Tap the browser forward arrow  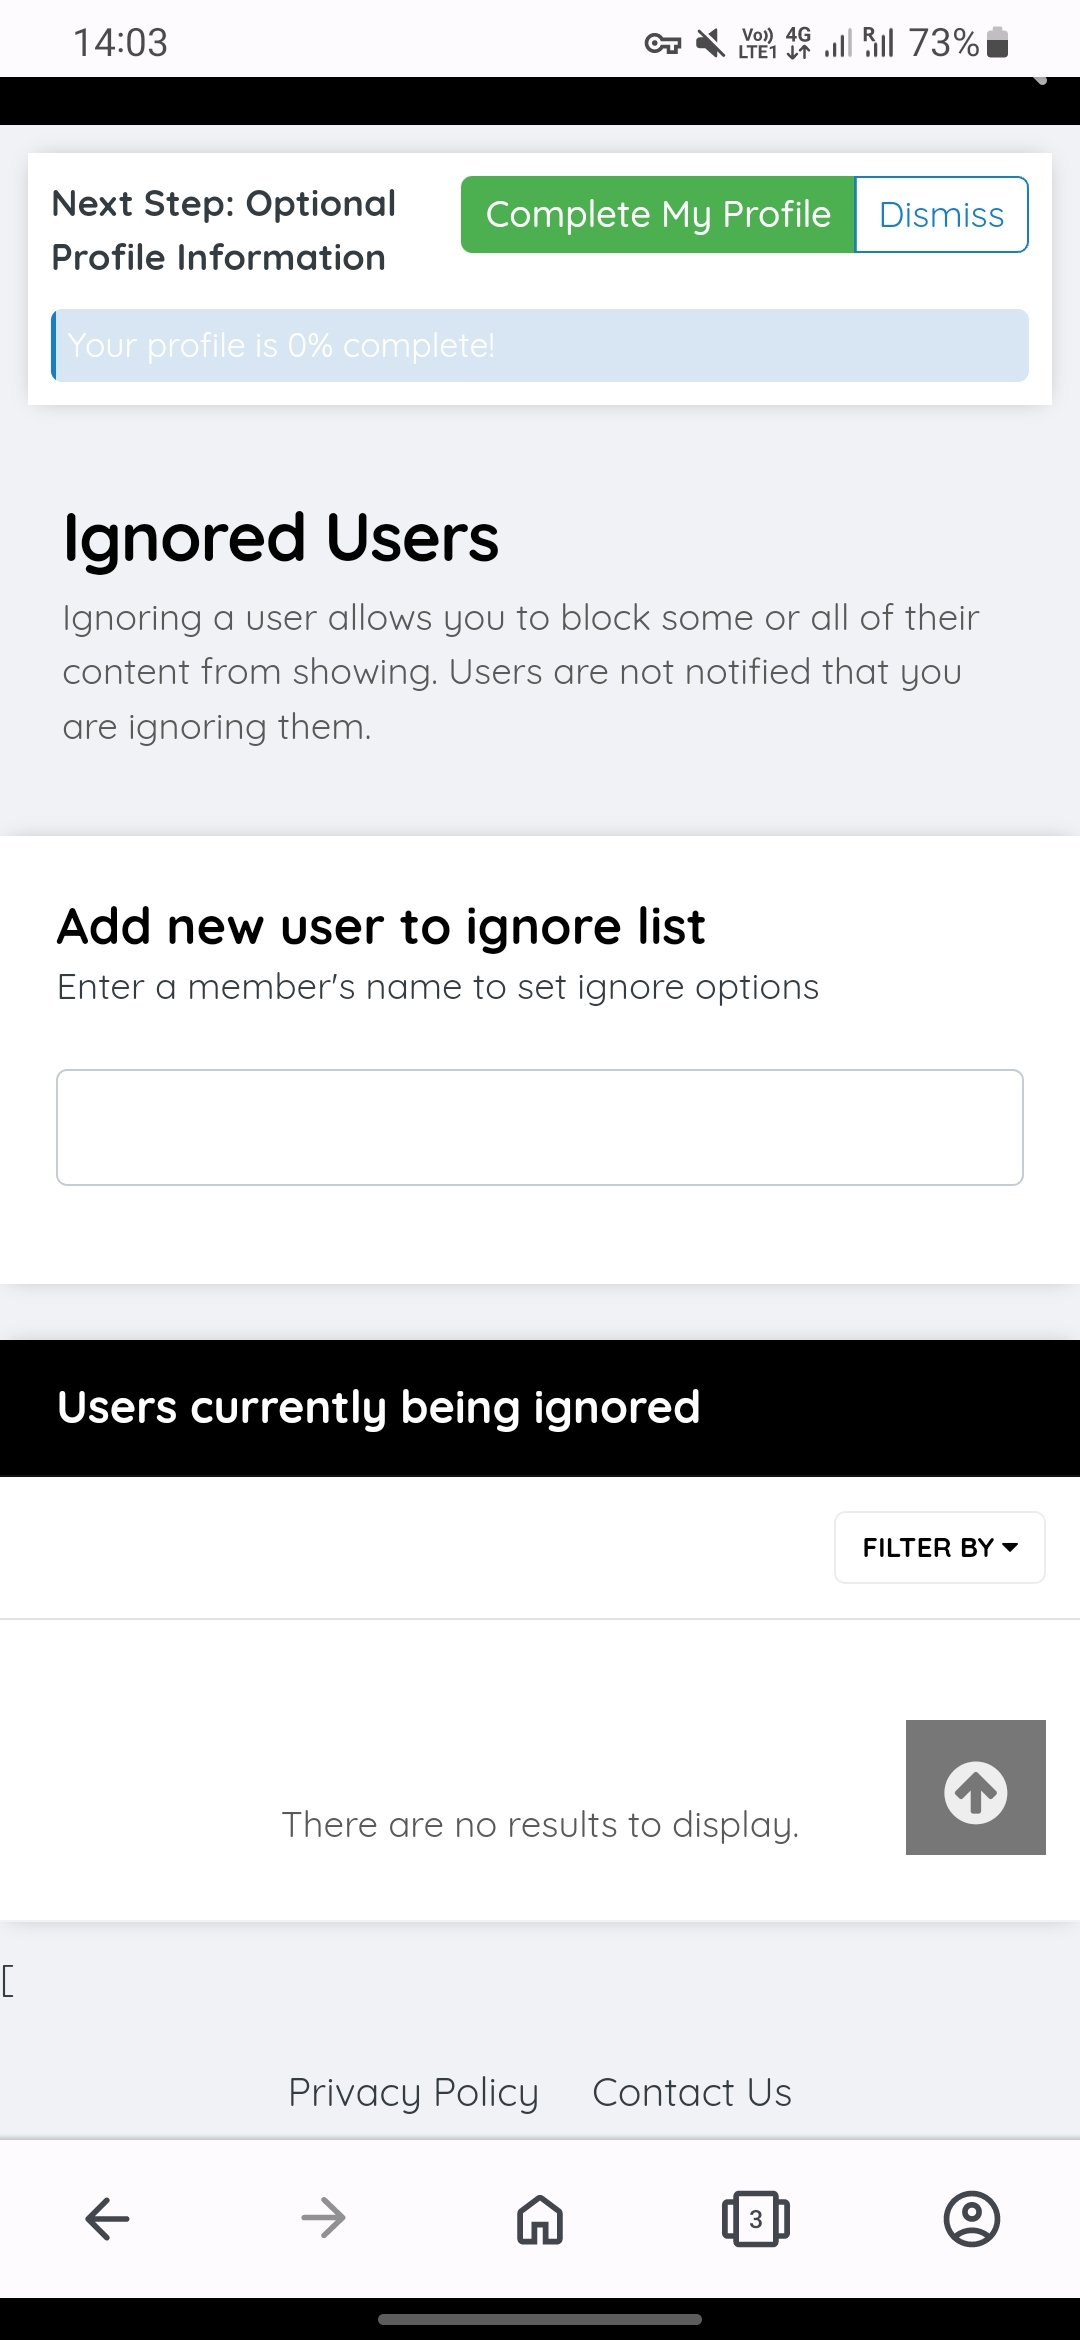pyautogui.click(x=323, y=2218)
